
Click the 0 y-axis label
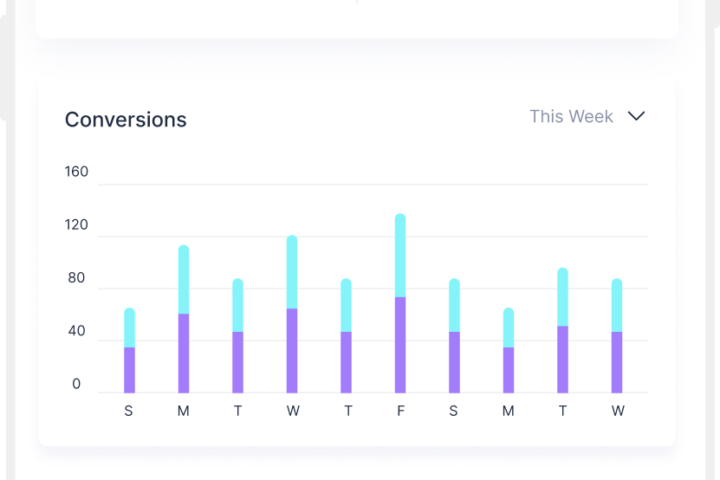coord(76,385)
